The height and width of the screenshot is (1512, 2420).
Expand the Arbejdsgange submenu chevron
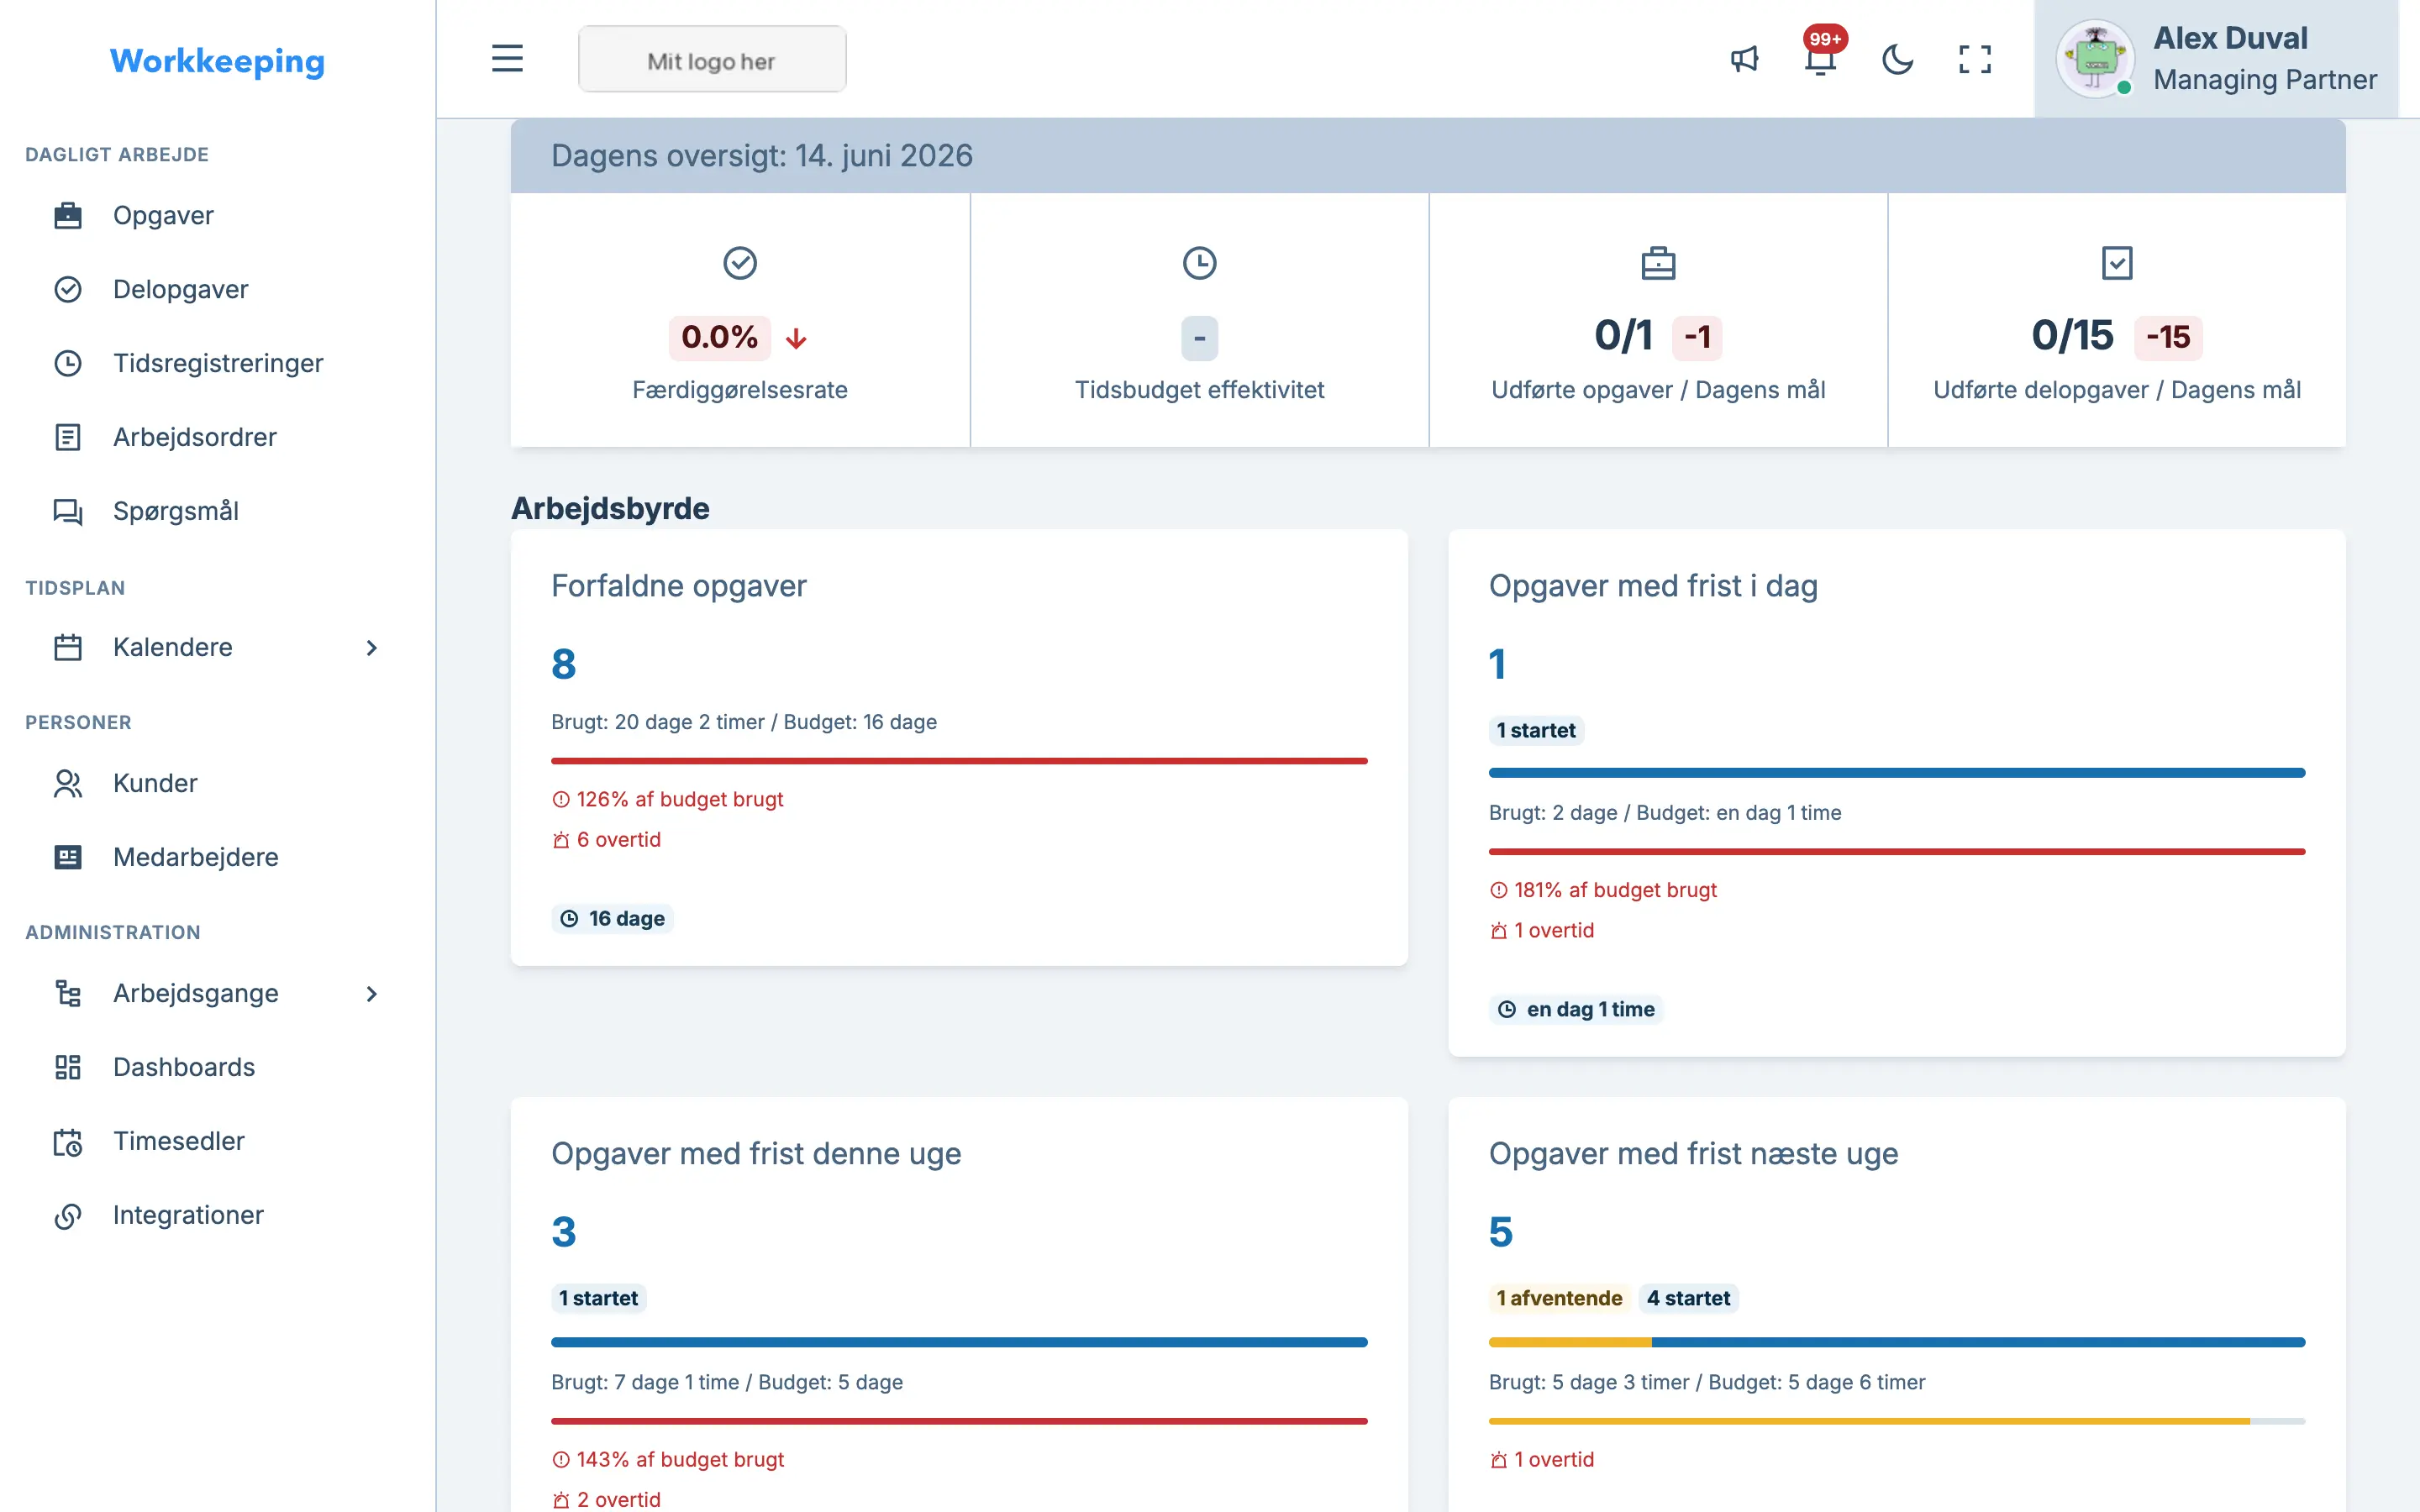tap(372, 993)
